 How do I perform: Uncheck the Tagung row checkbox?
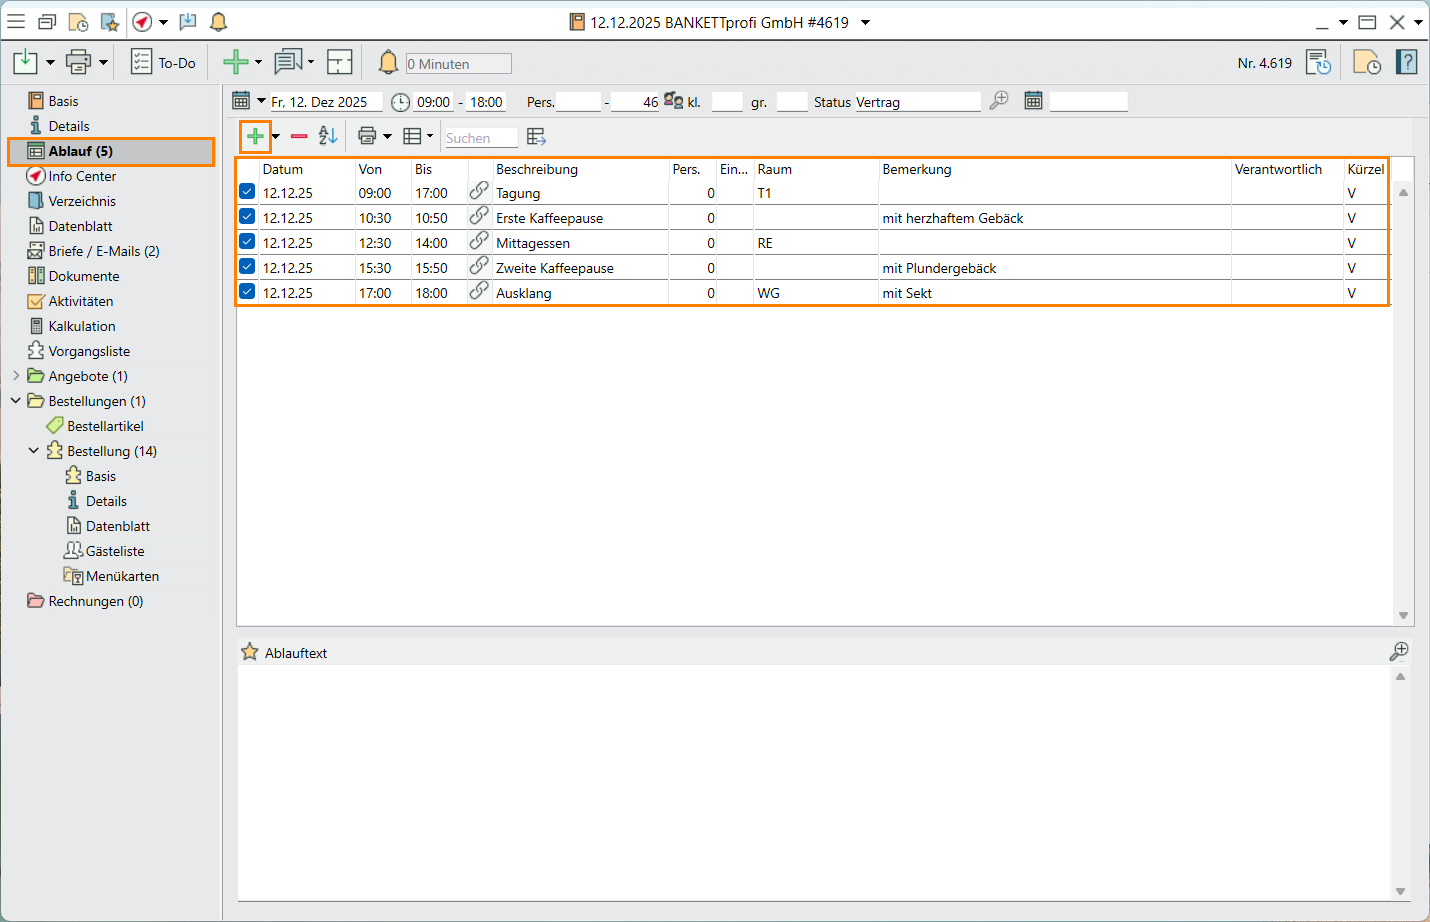pos(247,192)
